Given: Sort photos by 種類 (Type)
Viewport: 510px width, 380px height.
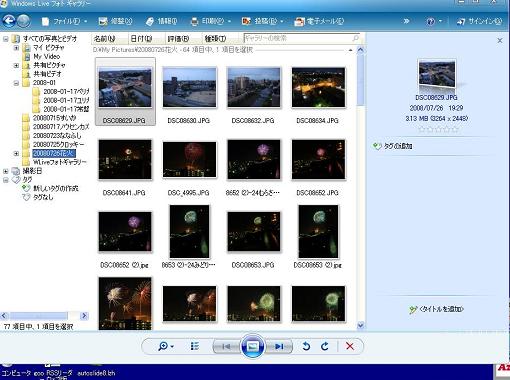Looking at the screenshot, I should (x=221, y=39).
